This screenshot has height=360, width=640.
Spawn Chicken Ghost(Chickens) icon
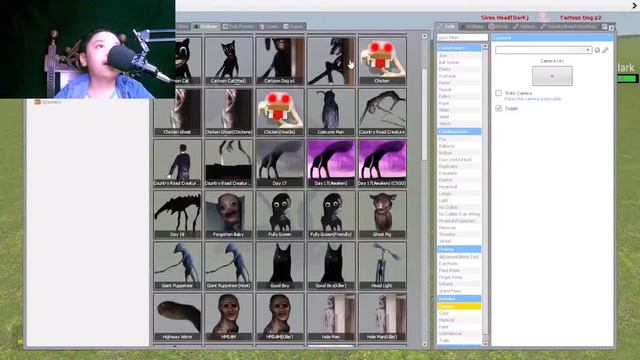(x=229, y=112)
